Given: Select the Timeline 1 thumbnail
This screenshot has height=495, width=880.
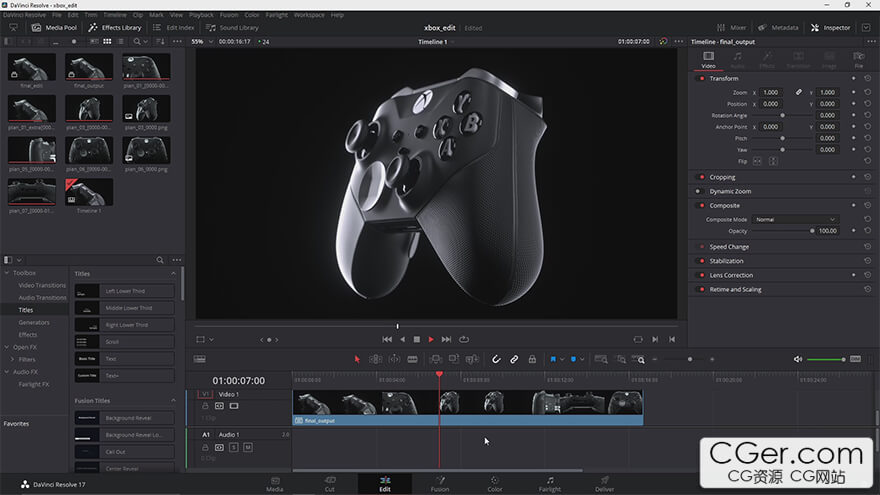Looking at the screenshot, I should 89,192.
